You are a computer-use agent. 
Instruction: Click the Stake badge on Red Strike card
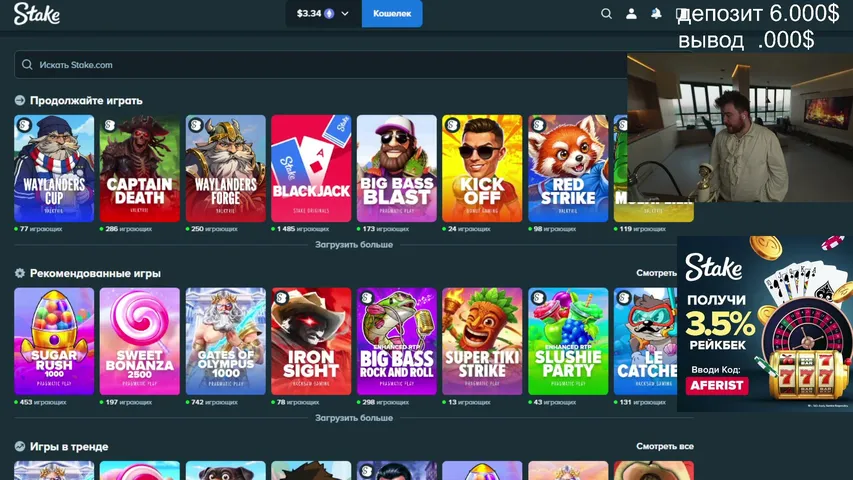pyautogui.click(x=538, y=125)
